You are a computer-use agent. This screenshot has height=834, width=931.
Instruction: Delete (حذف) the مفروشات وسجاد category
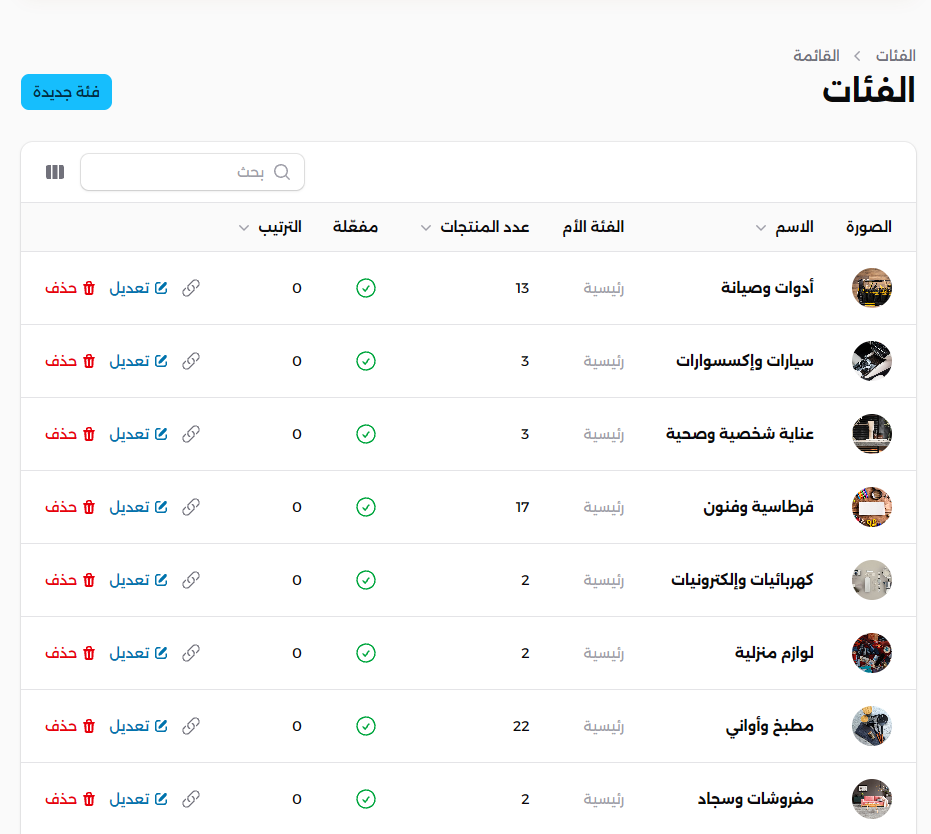(x=70, y=799)
